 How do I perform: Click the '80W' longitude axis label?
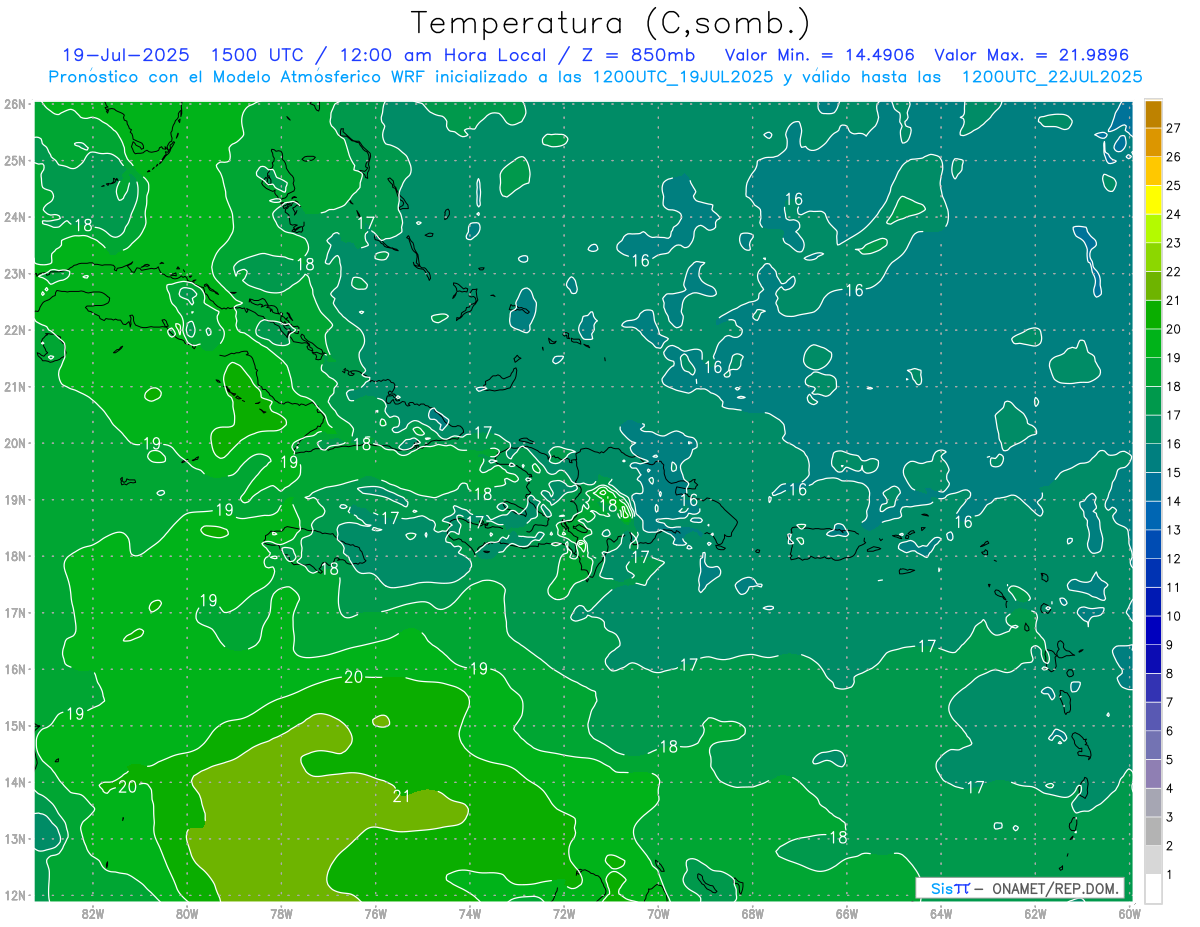pyautogui.click(x=187, y=913)
